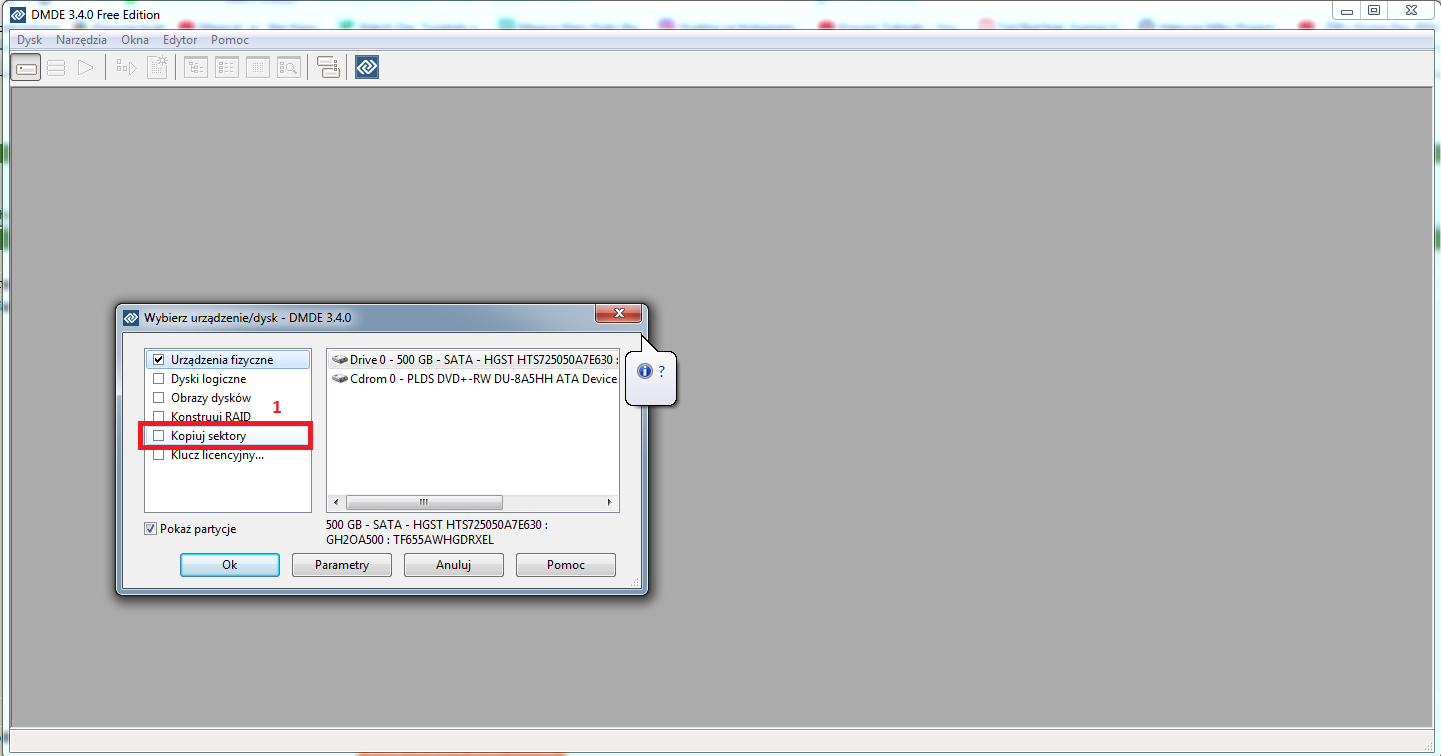Screen dimensions: 1441x756
Task: Check the Dyski logiczne checkbox
Action: (158, 379)
